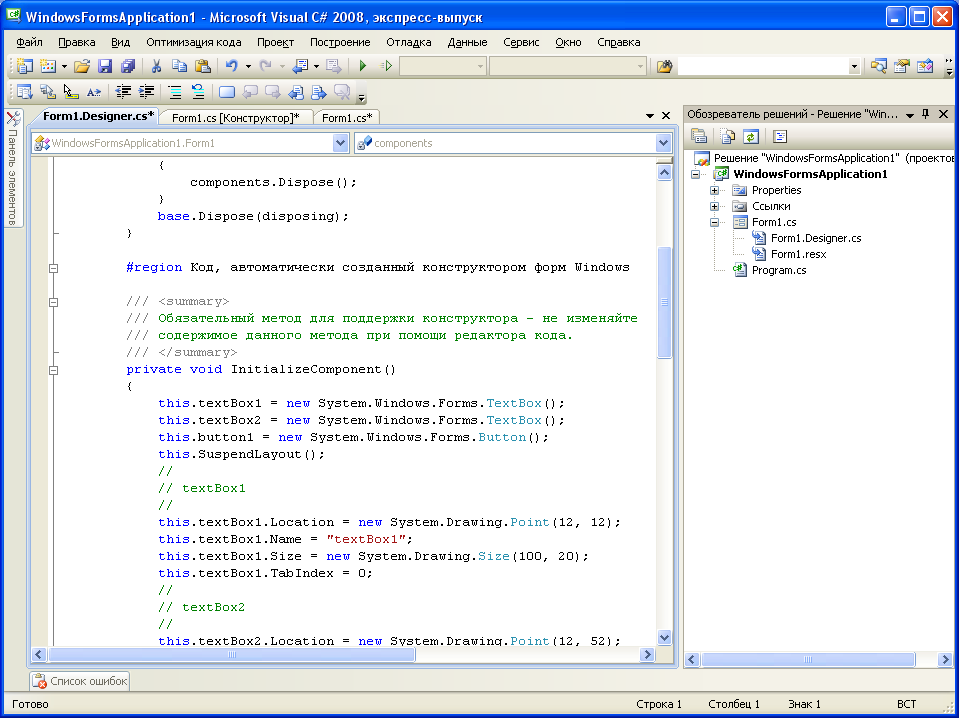Save the current file with floppy icon
This screenshot has width=959, height=718.
[105, 66]
